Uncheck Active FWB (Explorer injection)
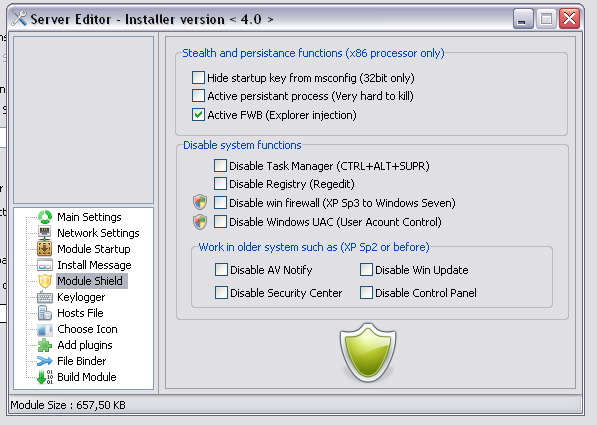The image size is (597, 425). click(x=198, y=115)
